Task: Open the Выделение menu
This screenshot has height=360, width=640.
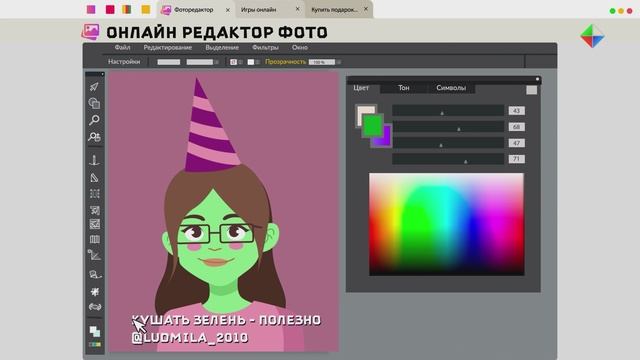Action: click(222, 48)
